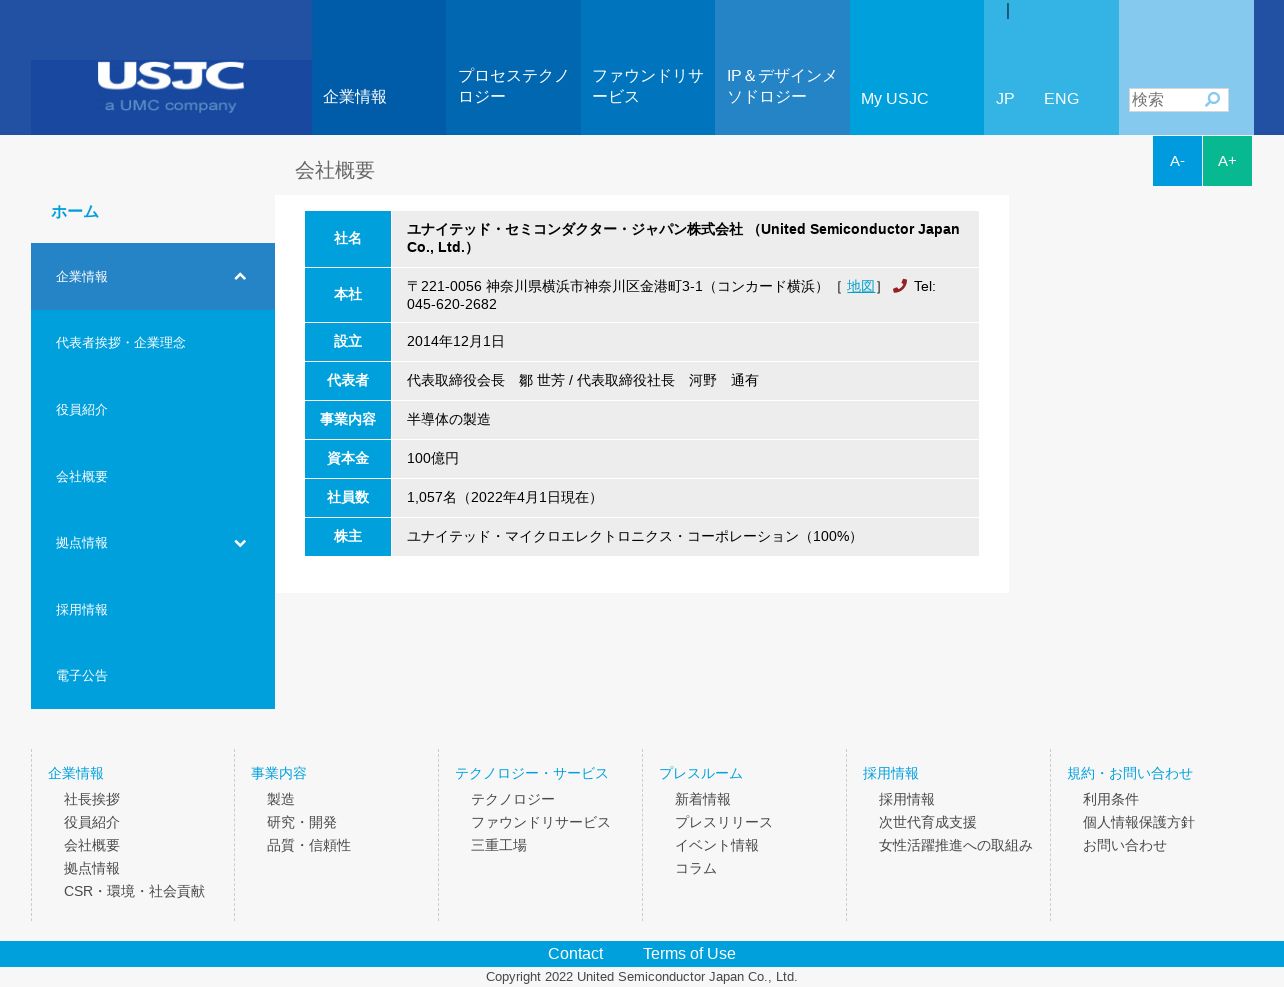Viewport: 1284px width, 987px height.
Task: Expand the 拠点情報 sidebar submenu
Action: (x=240, y=543)
